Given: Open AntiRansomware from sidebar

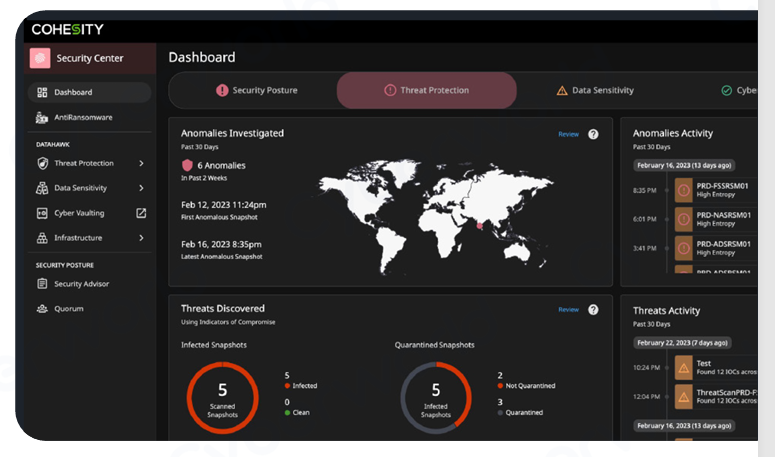Looking at the screenshot, I should [89, 118].
